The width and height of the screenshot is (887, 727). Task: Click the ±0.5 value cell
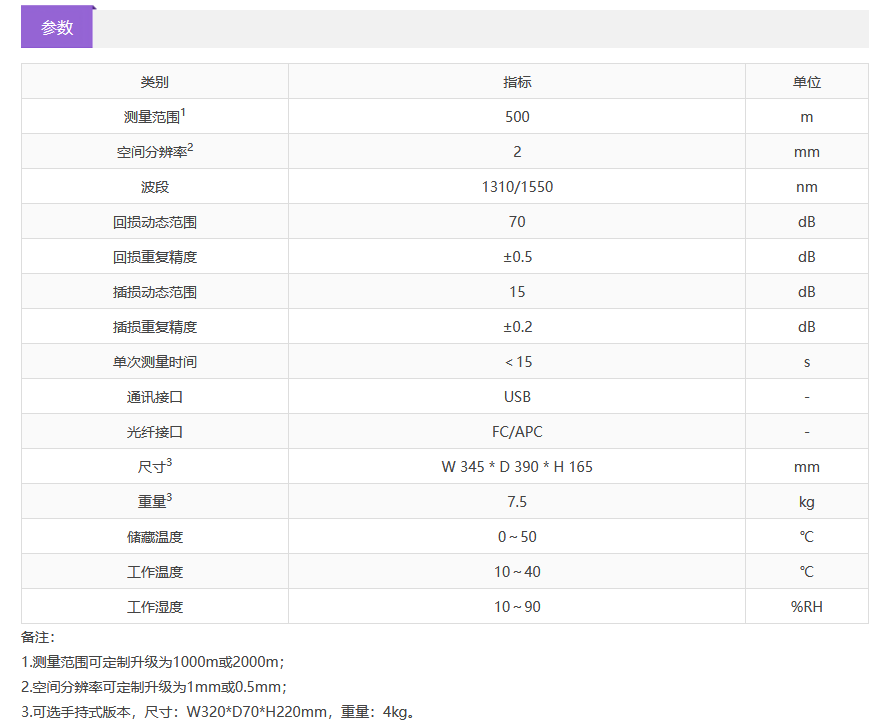517,257
